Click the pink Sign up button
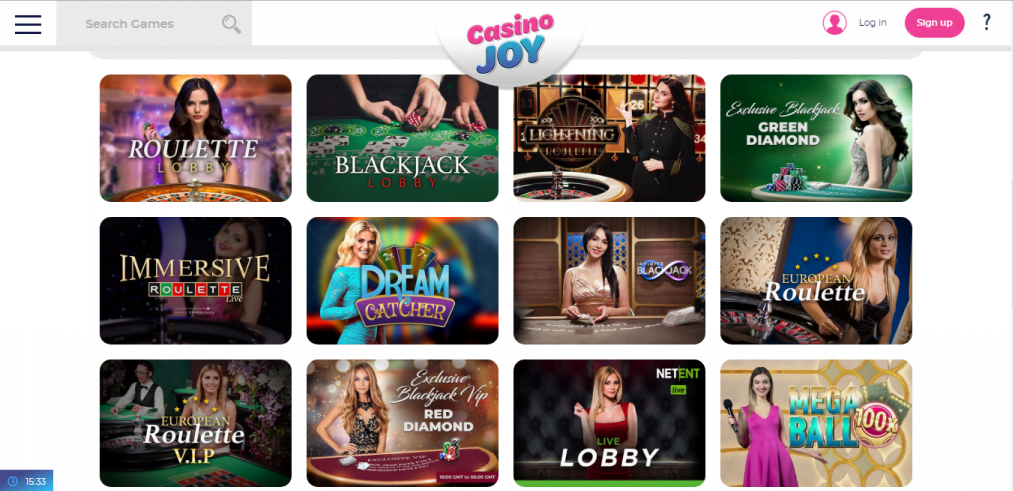Image resolution: width=1013 pixels, height=491 pixels. (934, 23)
